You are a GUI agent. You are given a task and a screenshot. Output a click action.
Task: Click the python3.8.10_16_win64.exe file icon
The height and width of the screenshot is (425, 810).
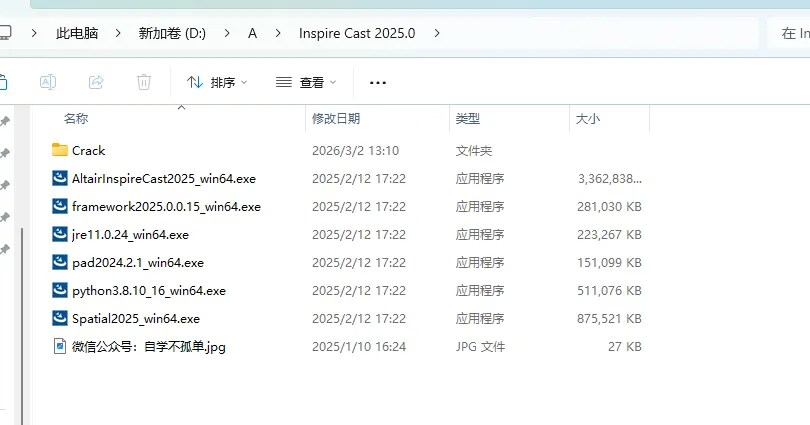[60, 290]
